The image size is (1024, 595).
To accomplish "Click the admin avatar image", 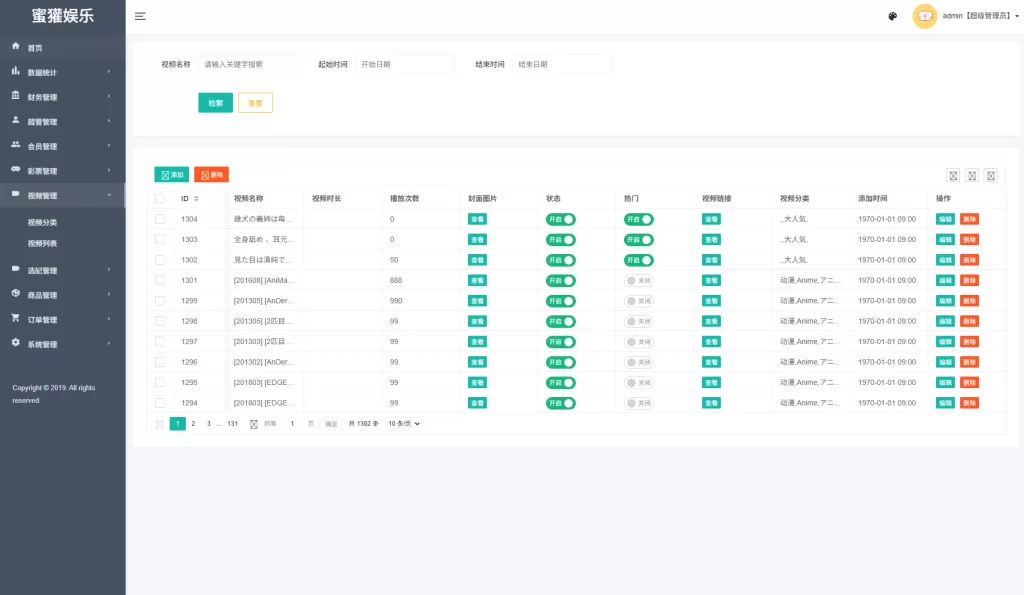I will 925,16.
